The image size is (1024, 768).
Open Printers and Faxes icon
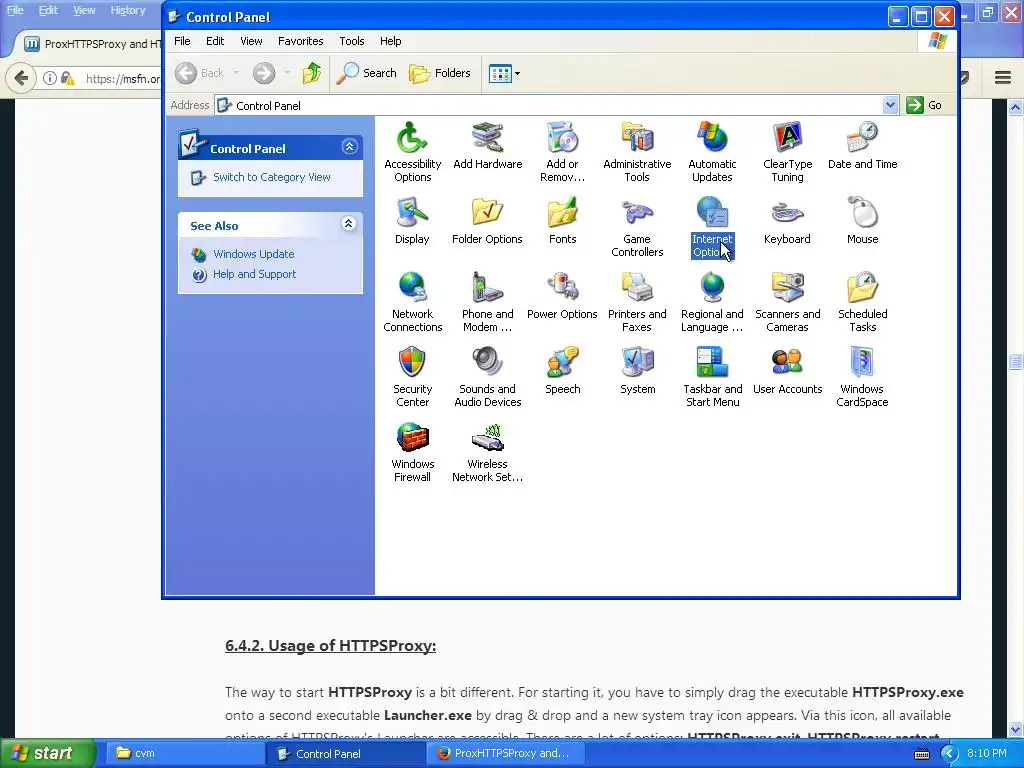point(637,302)
